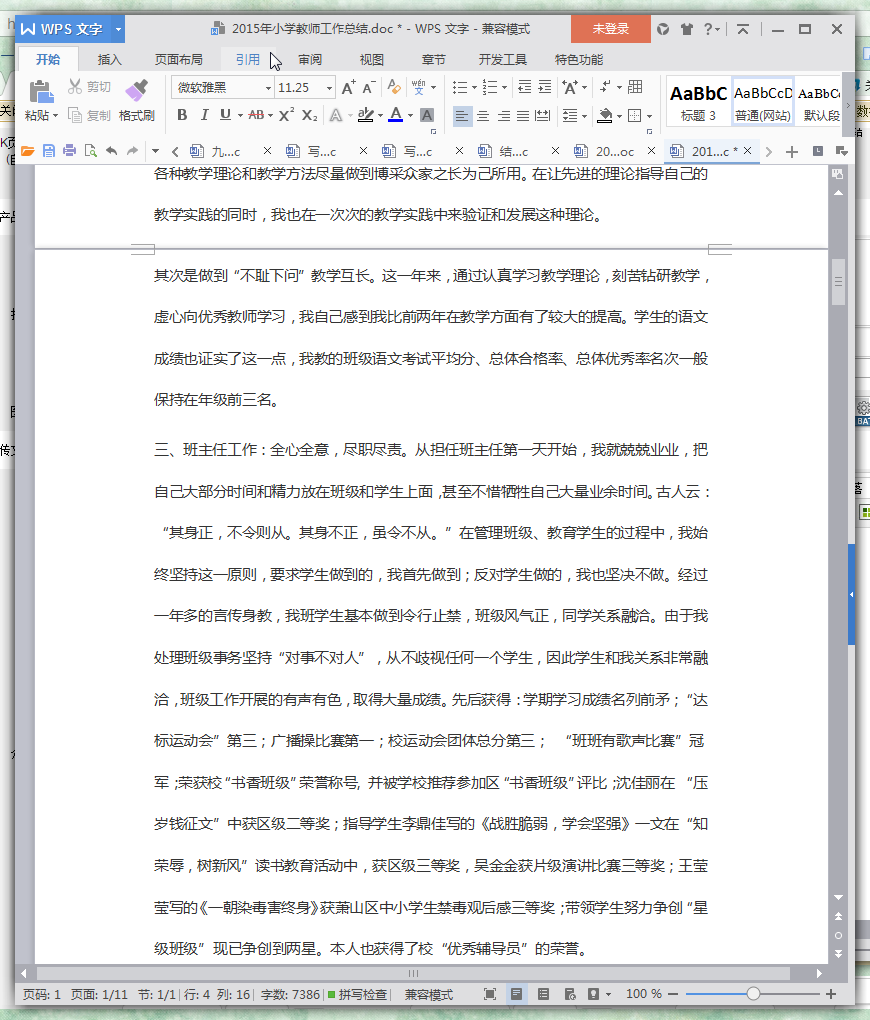Click the decrease indent icon
870x1020 pixels.
tap(524, 87)
